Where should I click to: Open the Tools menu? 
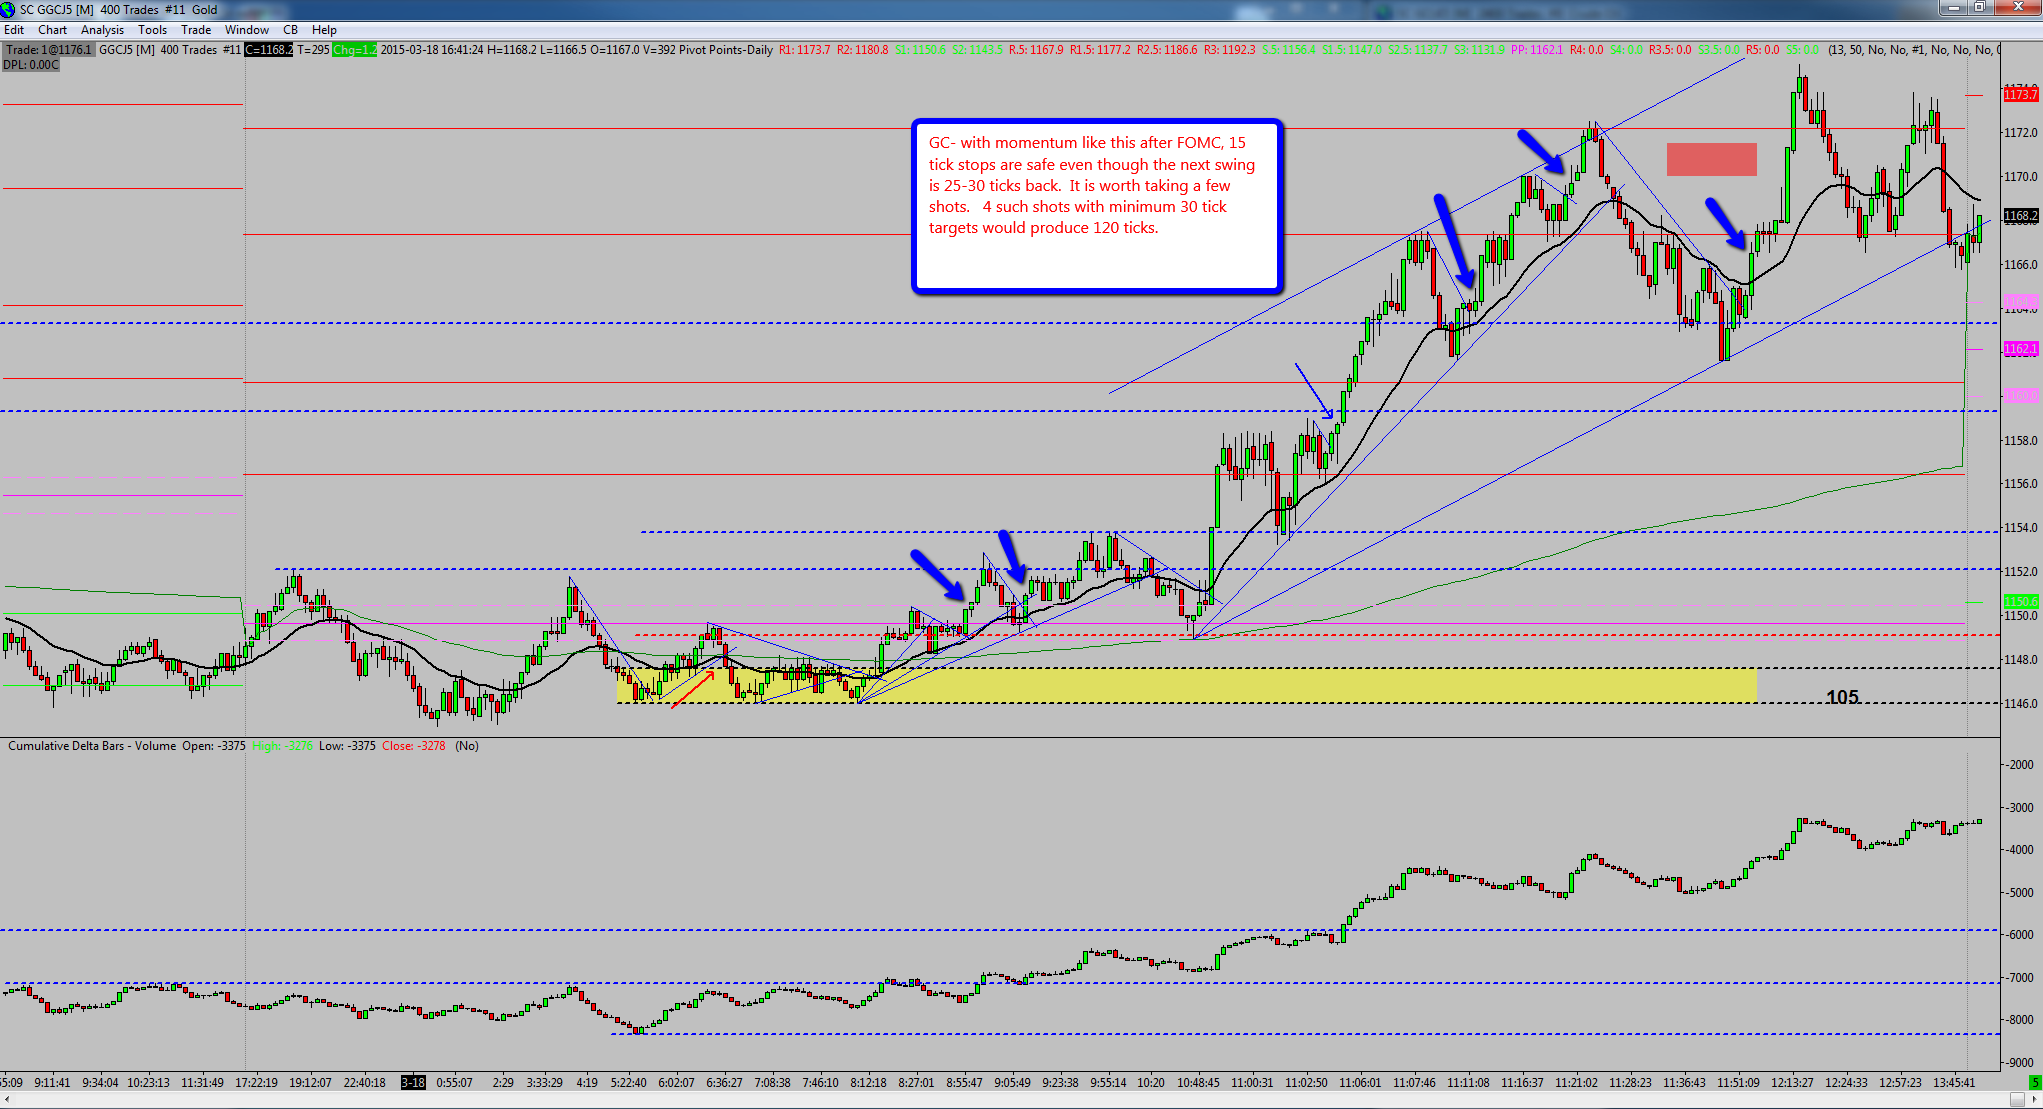click(x=152, y=30)
